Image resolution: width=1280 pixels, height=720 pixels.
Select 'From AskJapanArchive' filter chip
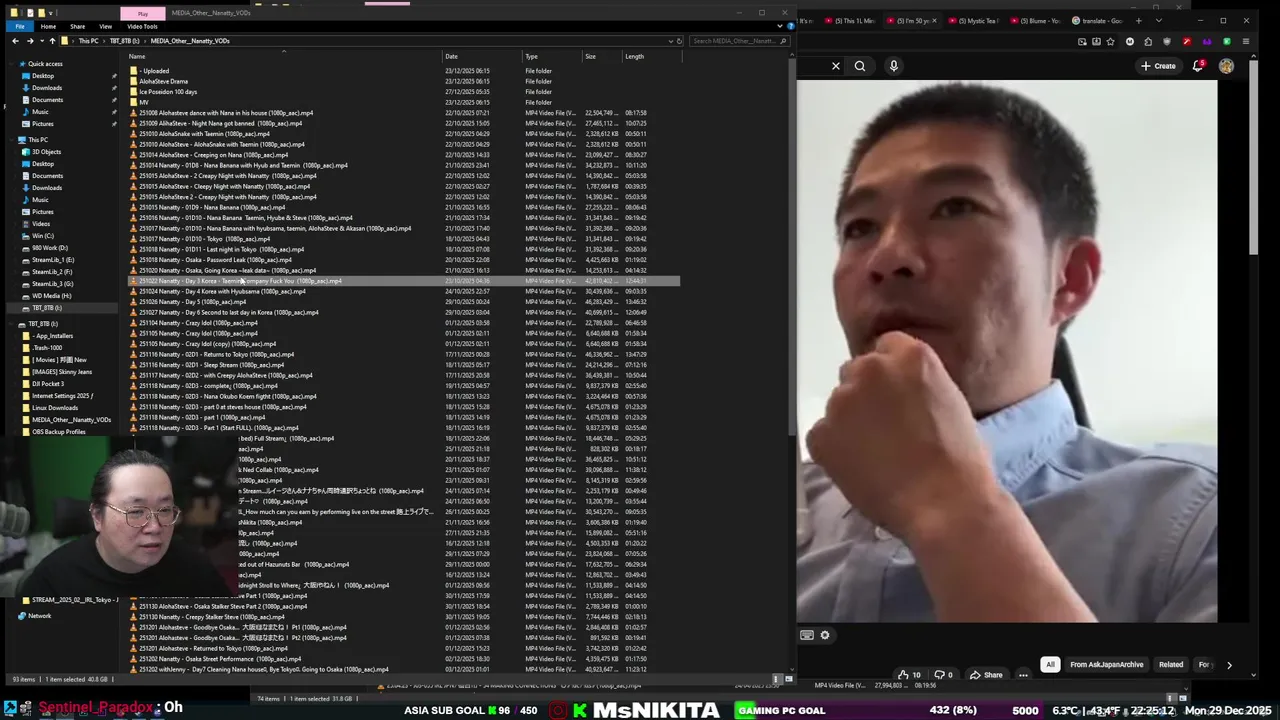1106,665
